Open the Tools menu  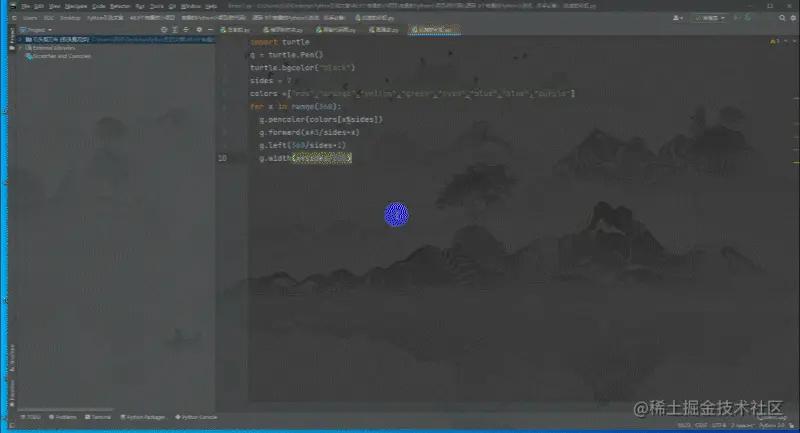coord(157,6)
